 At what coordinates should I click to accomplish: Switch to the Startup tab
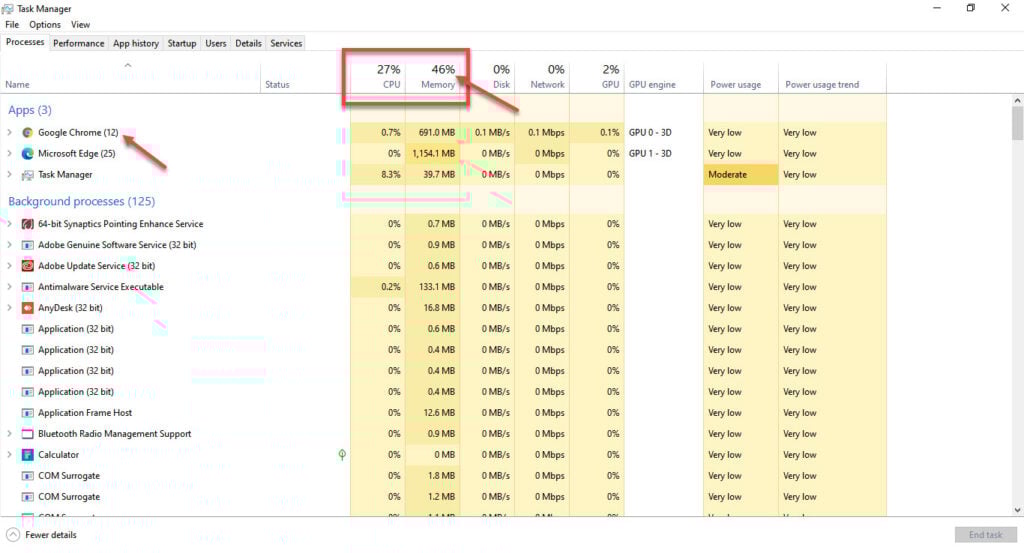coord(182,43)
